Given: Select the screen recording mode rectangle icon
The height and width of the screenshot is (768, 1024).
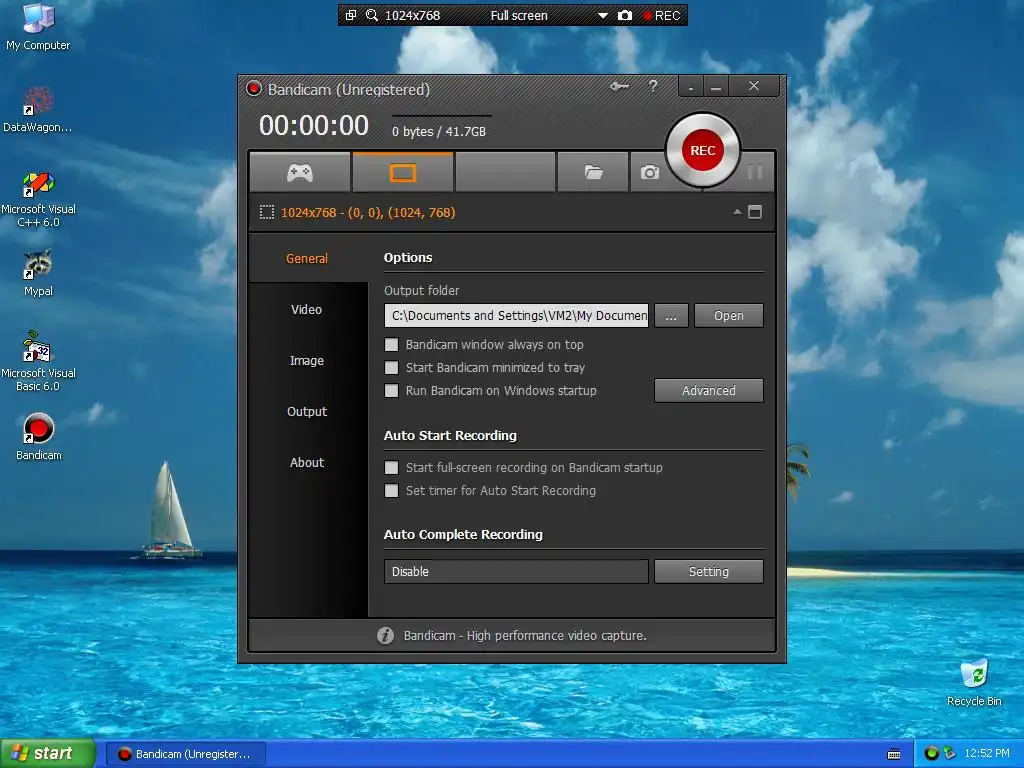Looking at the screenshot, I should [x=402, y=172].
